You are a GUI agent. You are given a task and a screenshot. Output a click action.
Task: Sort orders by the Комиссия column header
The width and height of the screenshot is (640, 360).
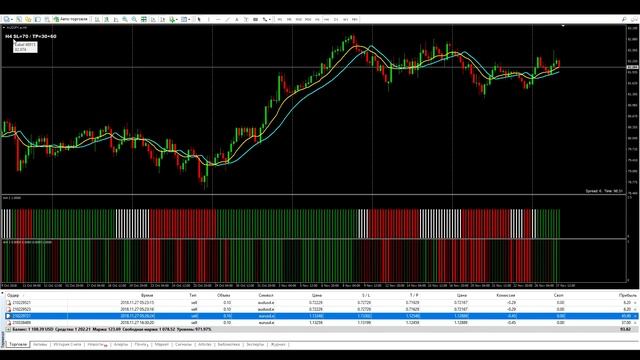coord(506,295)
